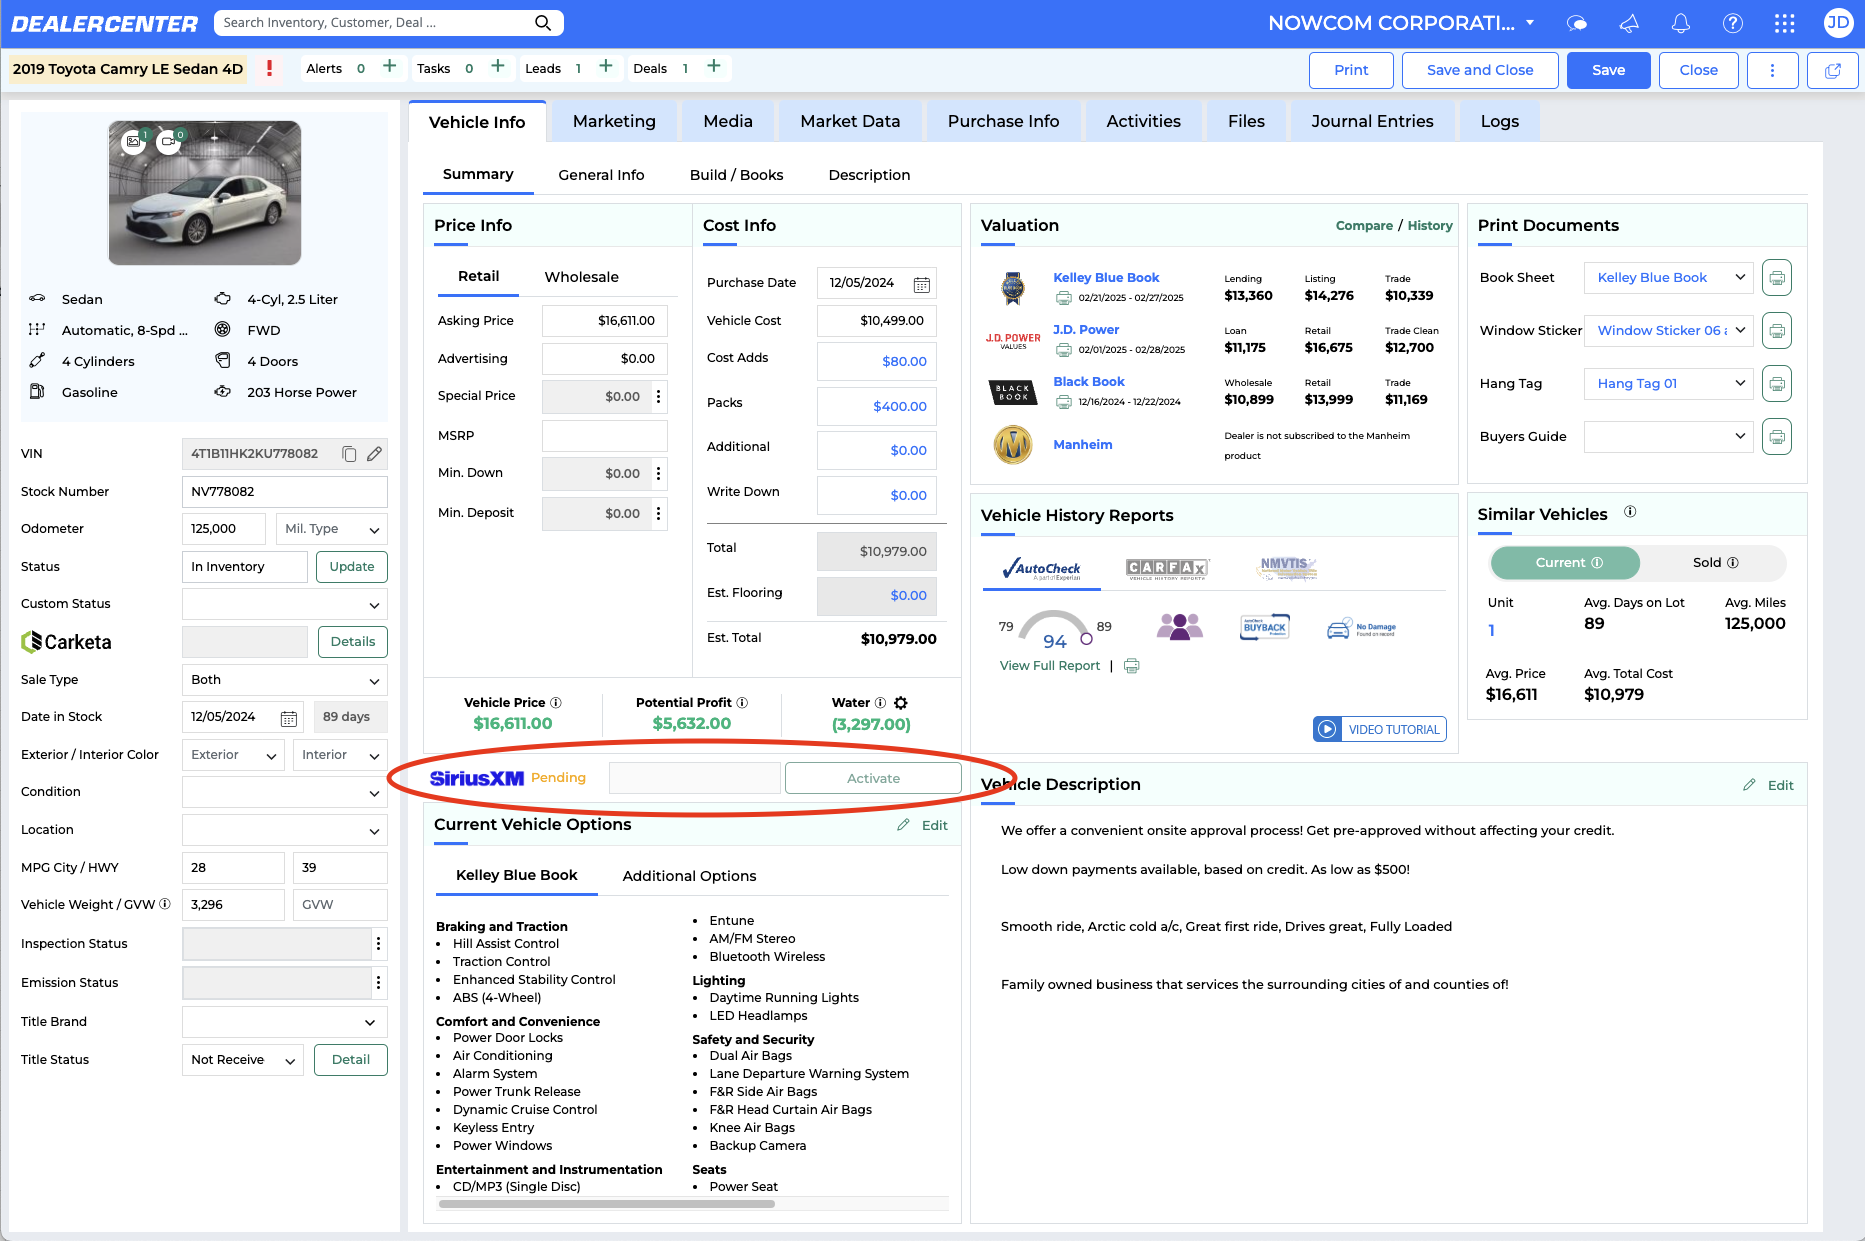Click the vehicle options horizontal scrollbar

click(606, 1204)
